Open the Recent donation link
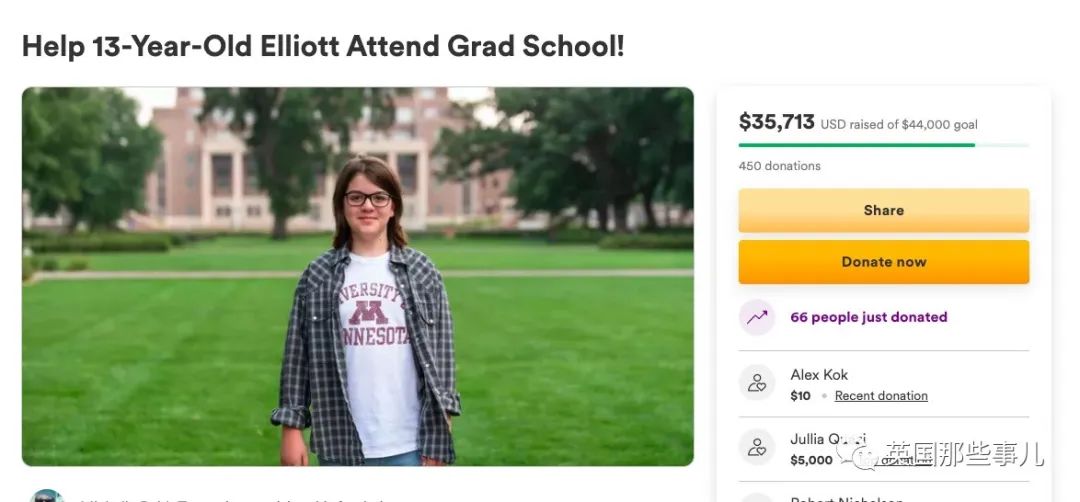Screen dimensions: 1080x502 click(881, 396)
